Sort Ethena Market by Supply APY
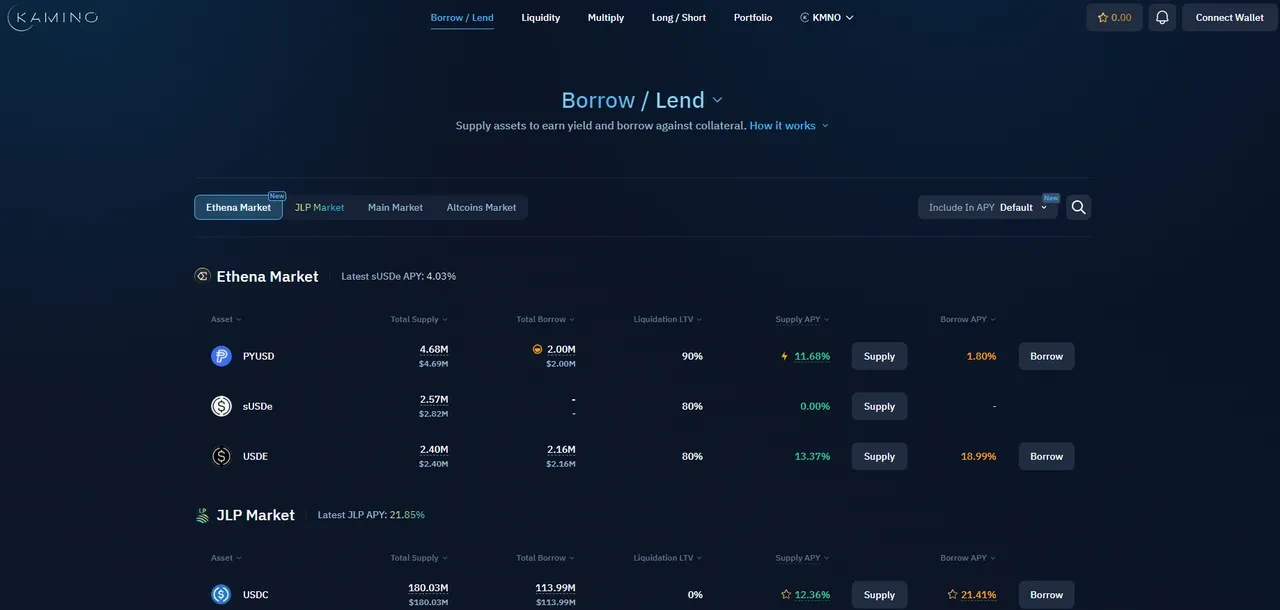The height and width of the screenshot is (610, 1280). (802, 319)
